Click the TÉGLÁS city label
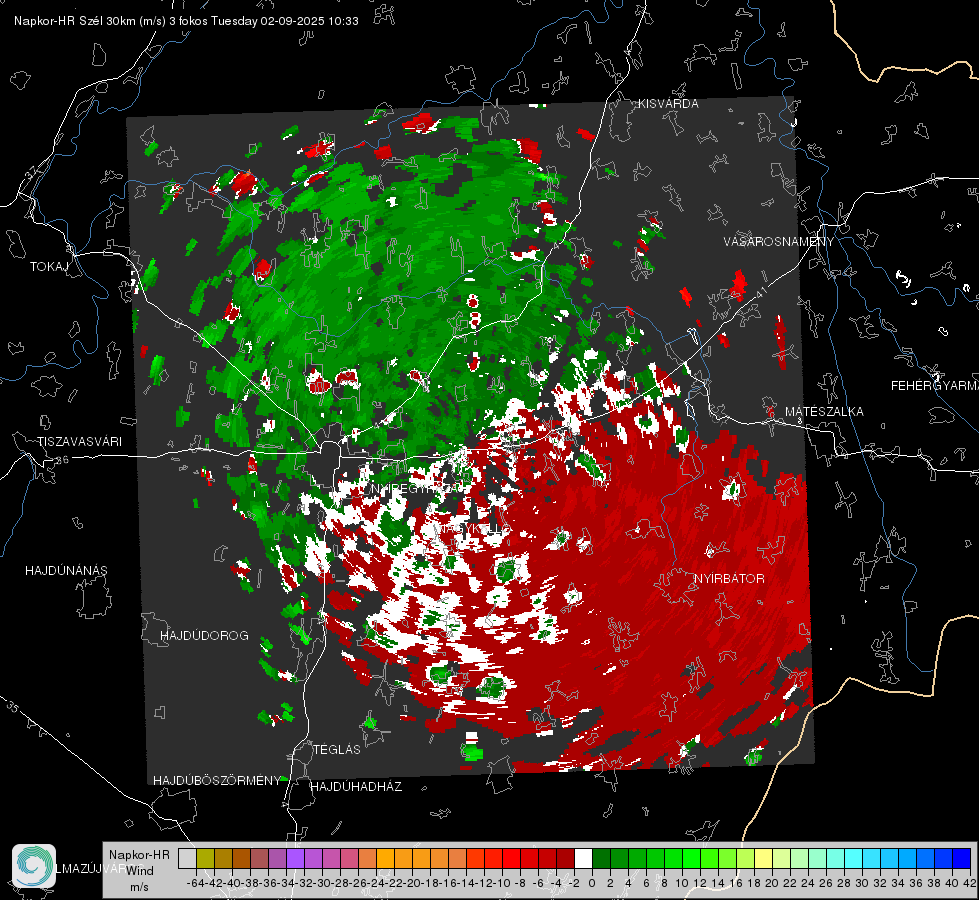Viewport: 979px width, 900px height. (x=337, y=749)
